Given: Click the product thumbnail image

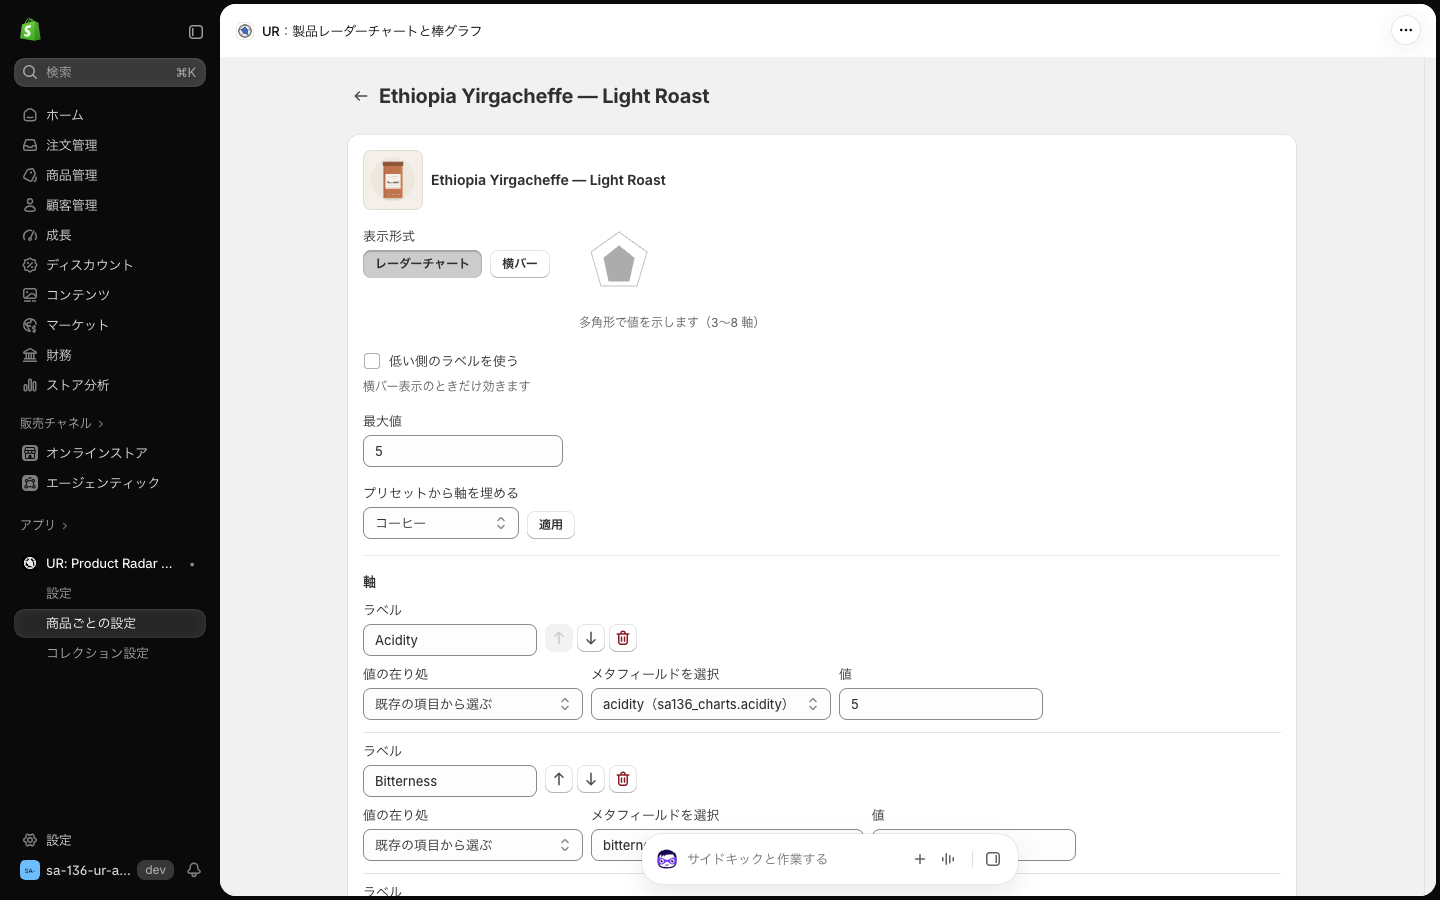Looking at the screenshot, I should [393, 180].
